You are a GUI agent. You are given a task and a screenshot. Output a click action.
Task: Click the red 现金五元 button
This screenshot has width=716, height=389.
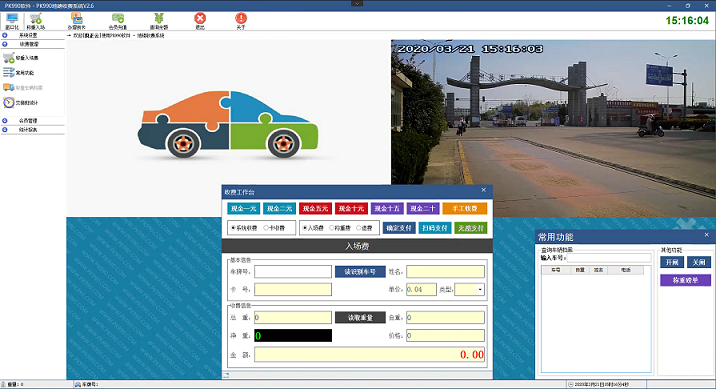316,209
